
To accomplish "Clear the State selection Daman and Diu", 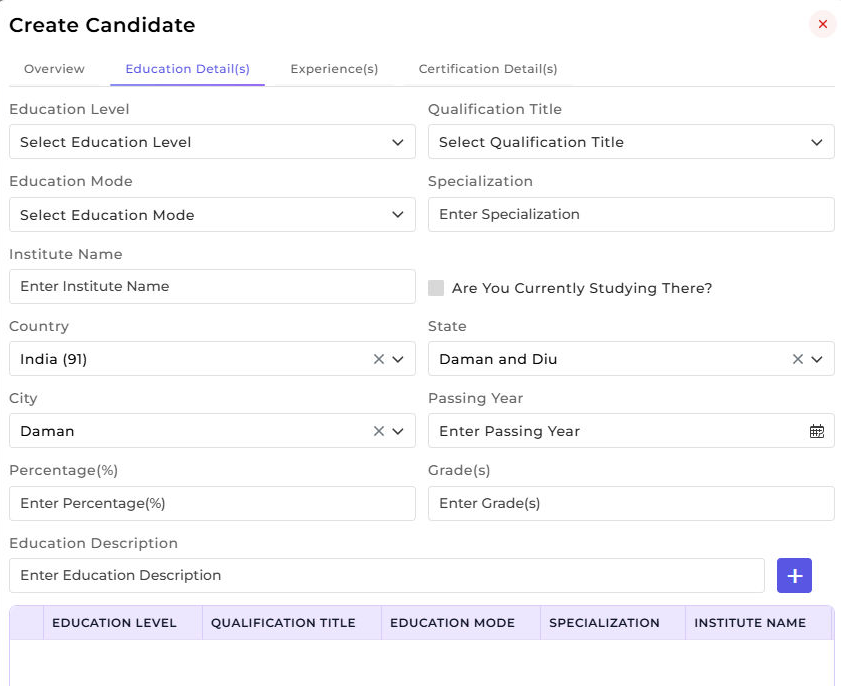I will pos(798,359).
